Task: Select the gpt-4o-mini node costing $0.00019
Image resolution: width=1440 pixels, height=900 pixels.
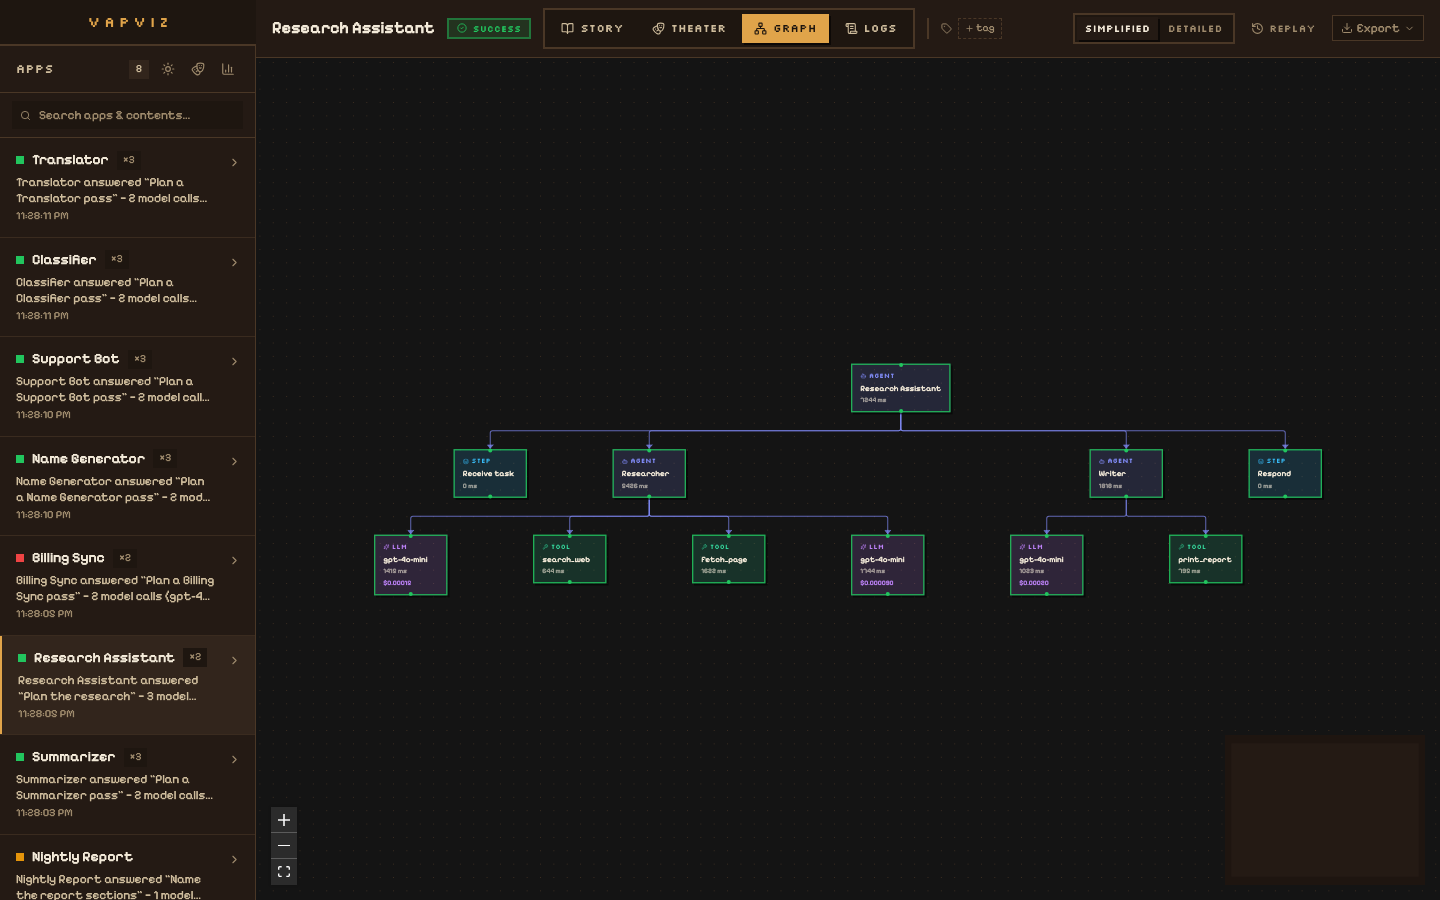Action: pos(410,565)
